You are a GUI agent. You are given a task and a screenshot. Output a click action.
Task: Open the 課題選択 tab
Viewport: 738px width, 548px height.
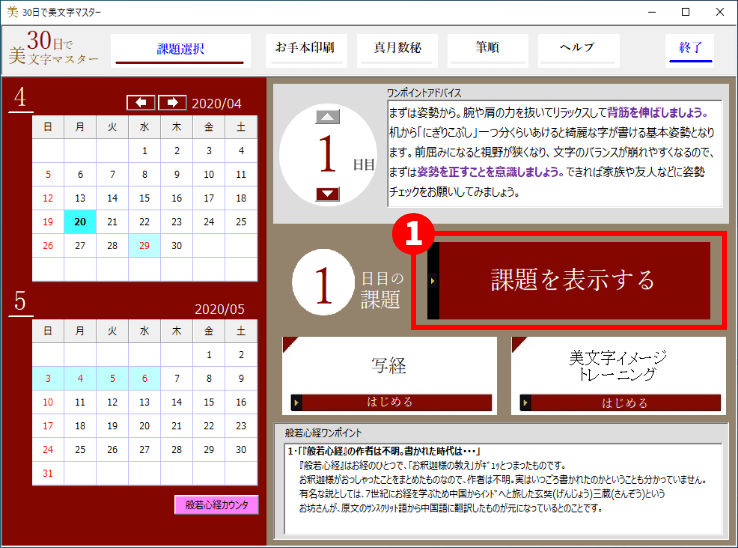[x=181, y=48]
